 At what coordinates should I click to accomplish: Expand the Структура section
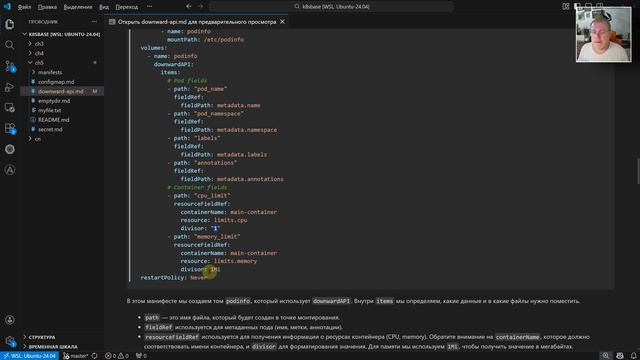(x=42, y=337)
